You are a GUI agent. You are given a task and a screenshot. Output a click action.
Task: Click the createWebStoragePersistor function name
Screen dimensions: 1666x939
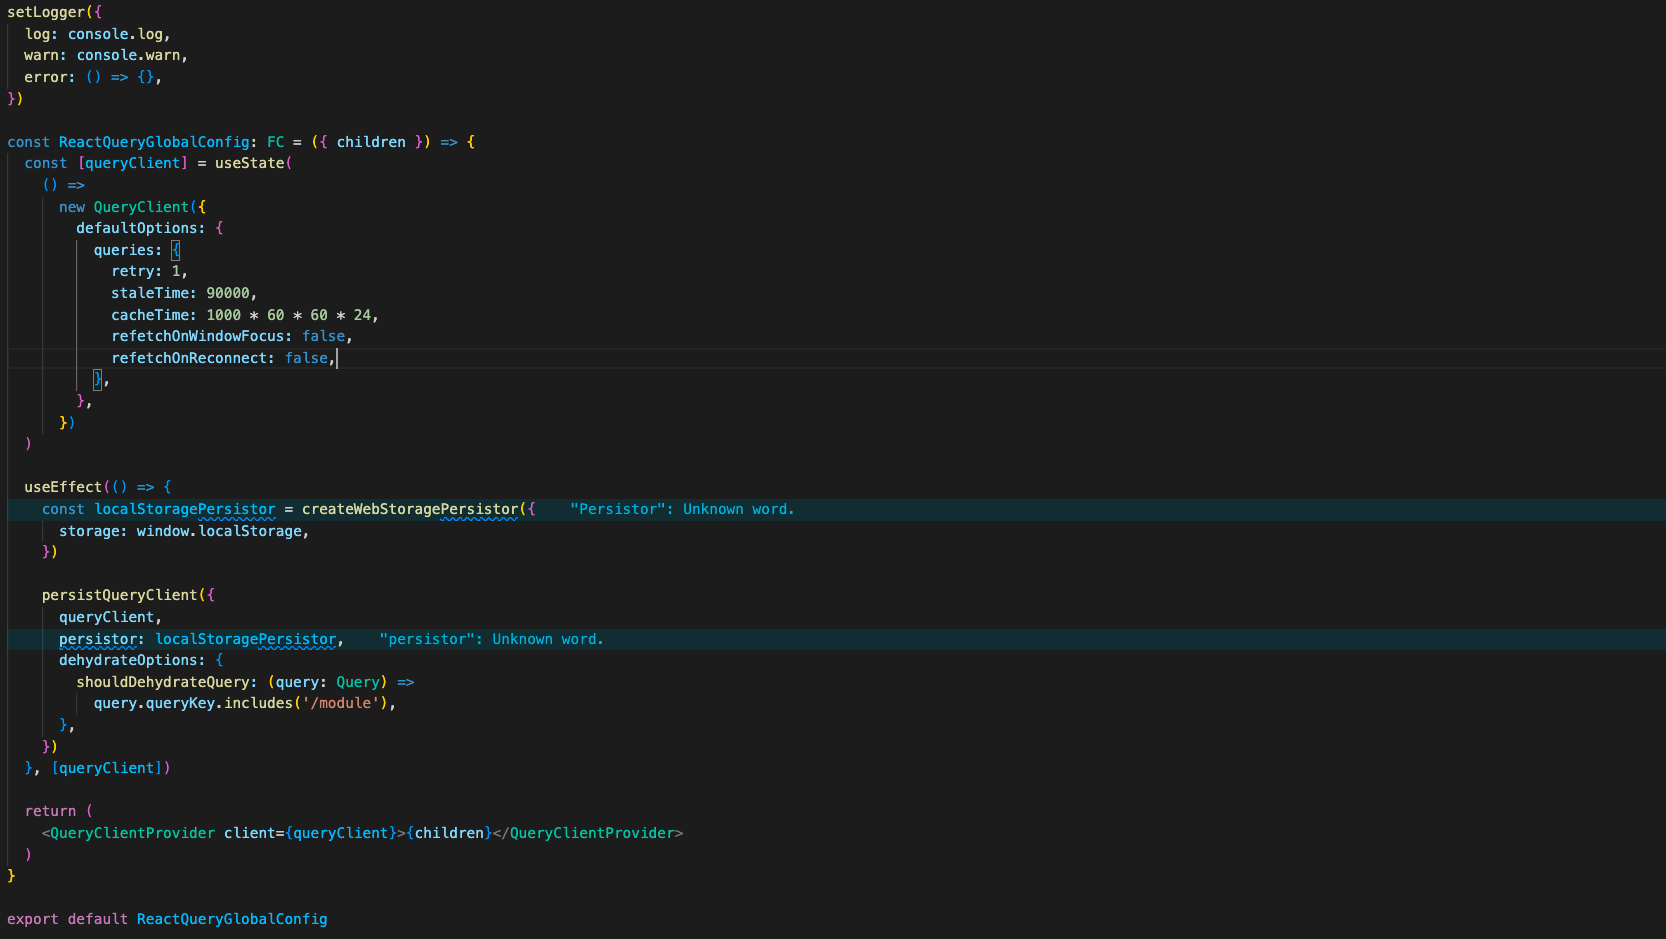point(410,509)
